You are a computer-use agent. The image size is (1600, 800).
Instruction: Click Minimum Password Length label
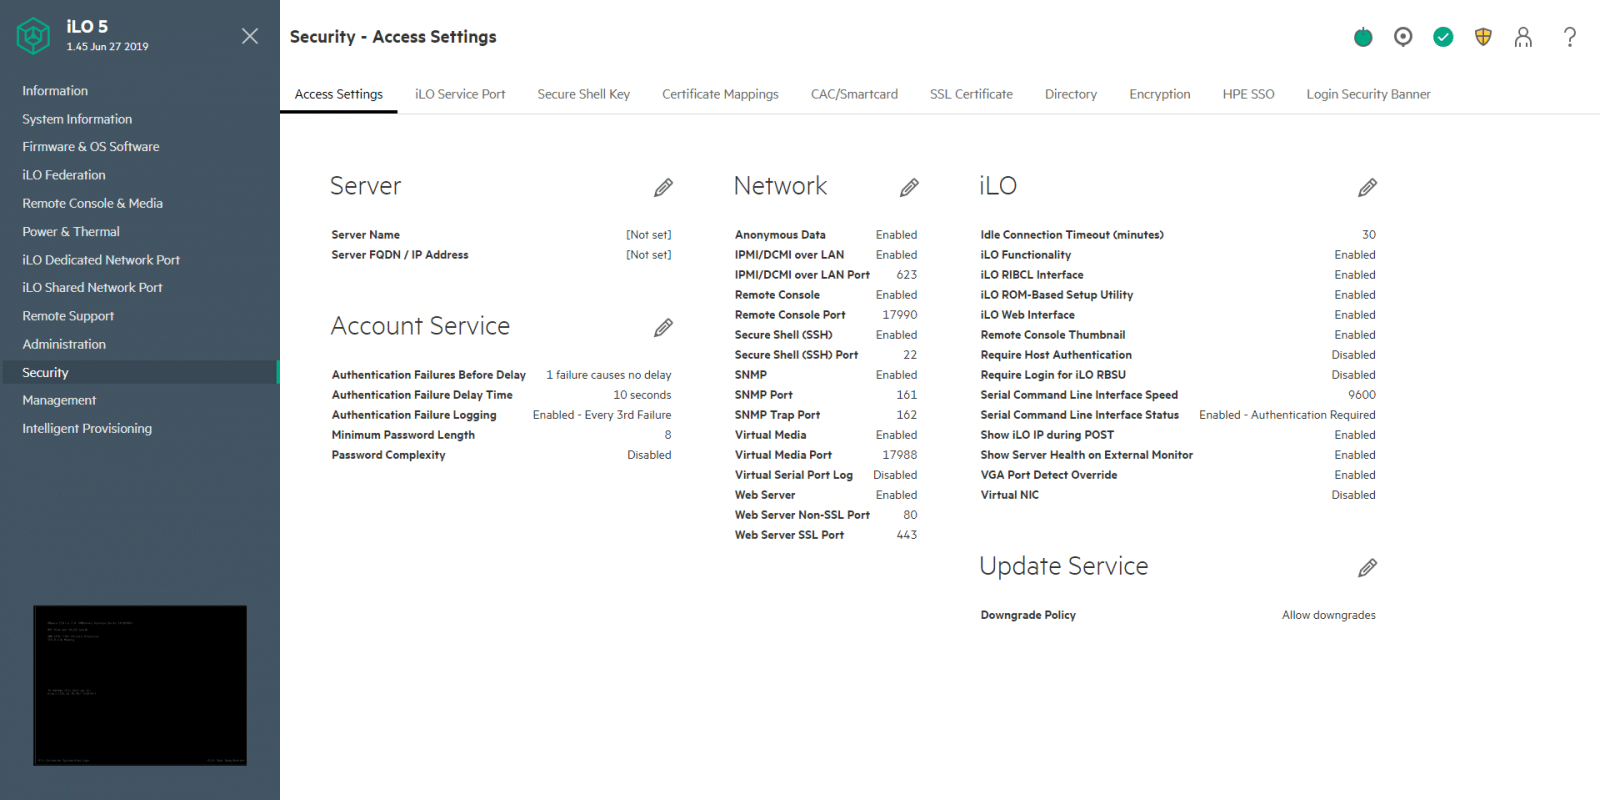[x=403, y=435]
